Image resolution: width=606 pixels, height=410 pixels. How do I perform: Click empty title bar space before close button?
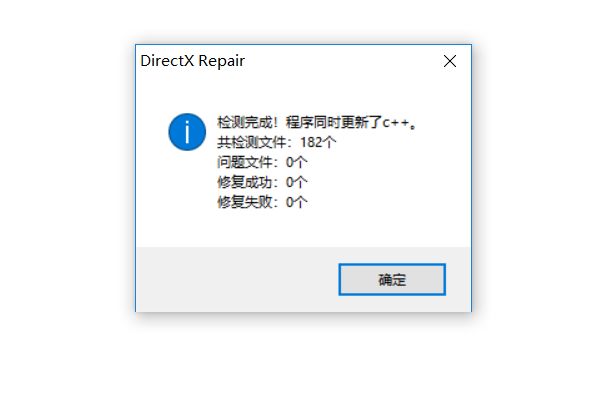[x=340, y=61]
